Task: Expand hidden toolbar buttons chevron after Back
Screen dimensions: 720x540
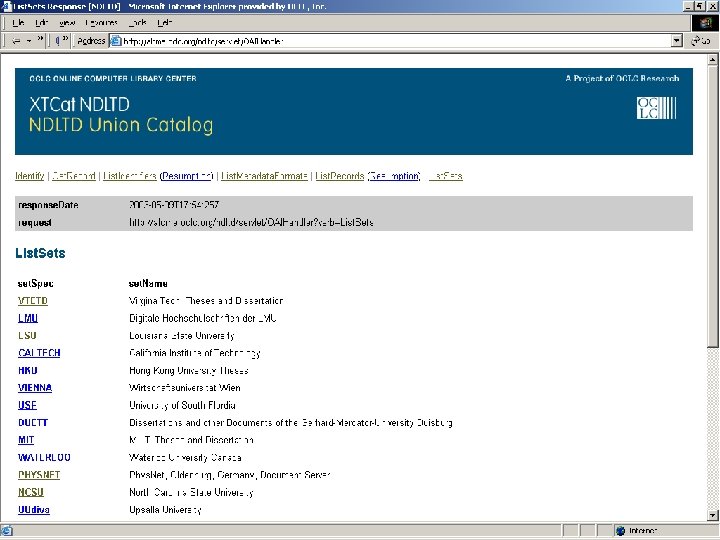Action: click(x=40, y=39)
